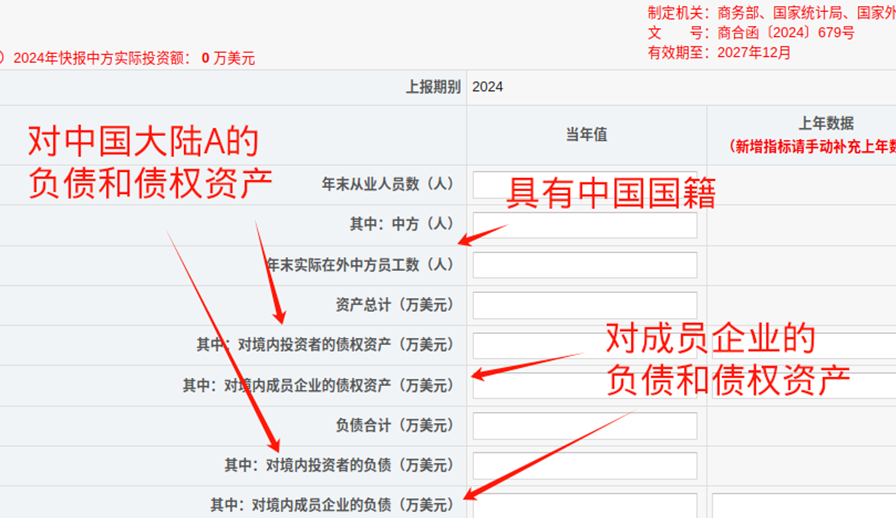
Task: Focus the 其中：中方（人） input box
Action: coord(584,225)
